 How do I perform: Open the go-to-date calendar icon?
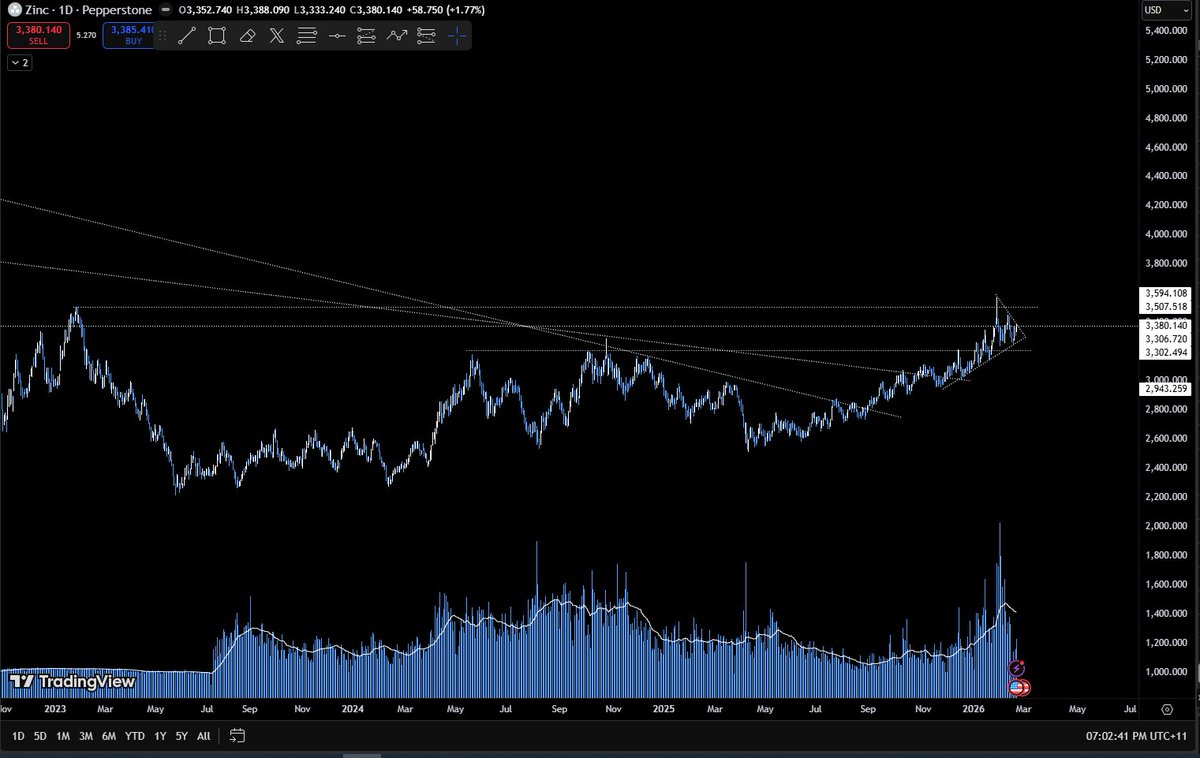pyautogui.click(x=237, y=735)
